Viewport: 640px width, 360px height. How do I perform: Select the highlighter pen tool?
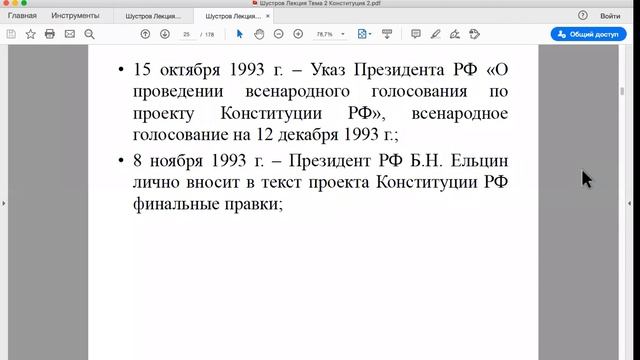(435, 34)
